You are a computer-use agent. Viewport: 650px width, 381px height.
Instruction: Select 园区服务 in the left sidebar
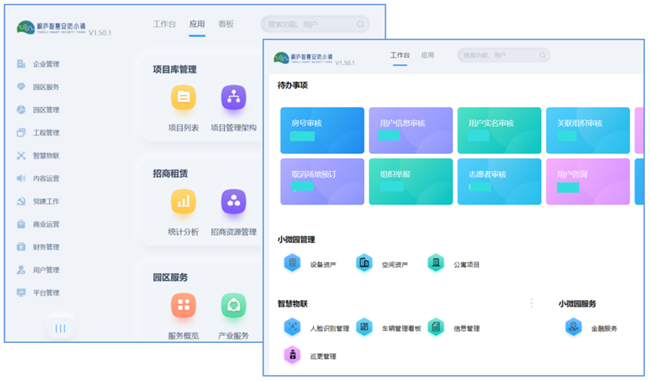pos(38,87)
